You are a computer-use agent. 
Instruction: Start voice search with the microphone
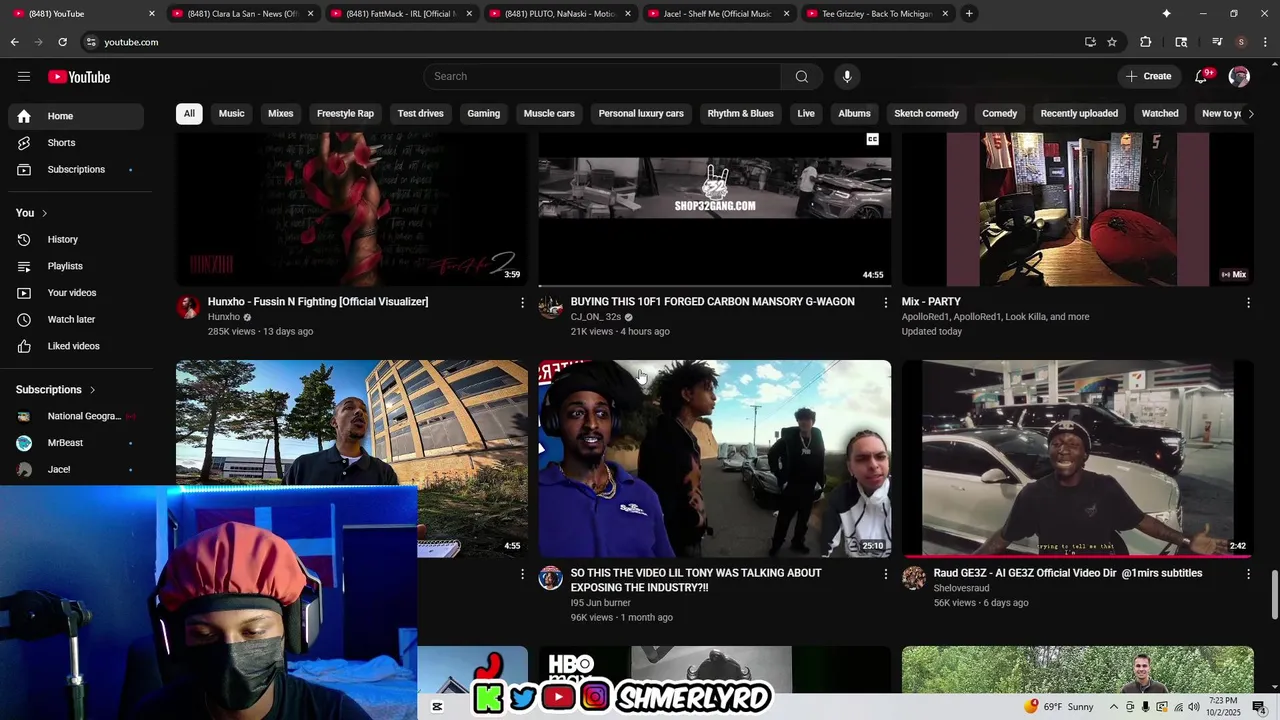(x=847, y=77)
